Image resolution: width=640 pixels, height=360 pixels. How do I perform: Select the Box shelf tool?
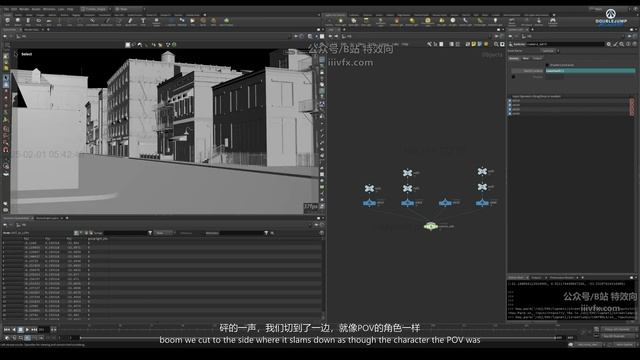point(7,21)
